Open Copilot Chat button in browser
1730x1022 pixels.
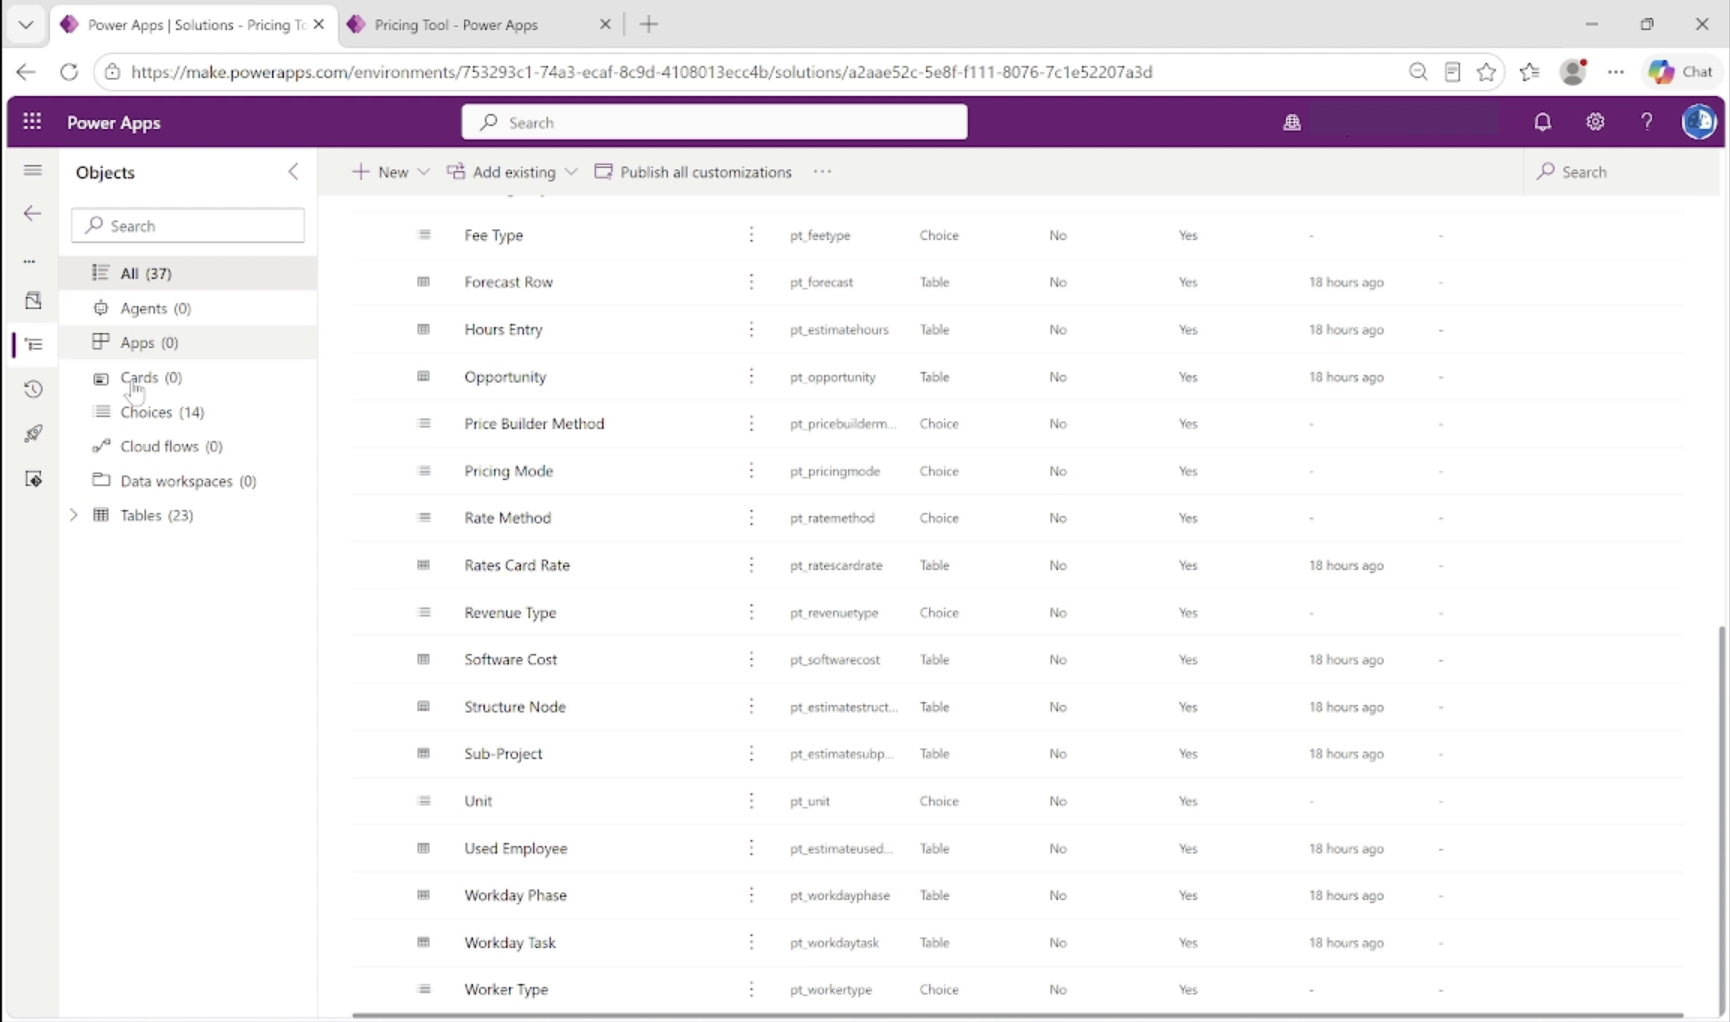pos(1683,72)
